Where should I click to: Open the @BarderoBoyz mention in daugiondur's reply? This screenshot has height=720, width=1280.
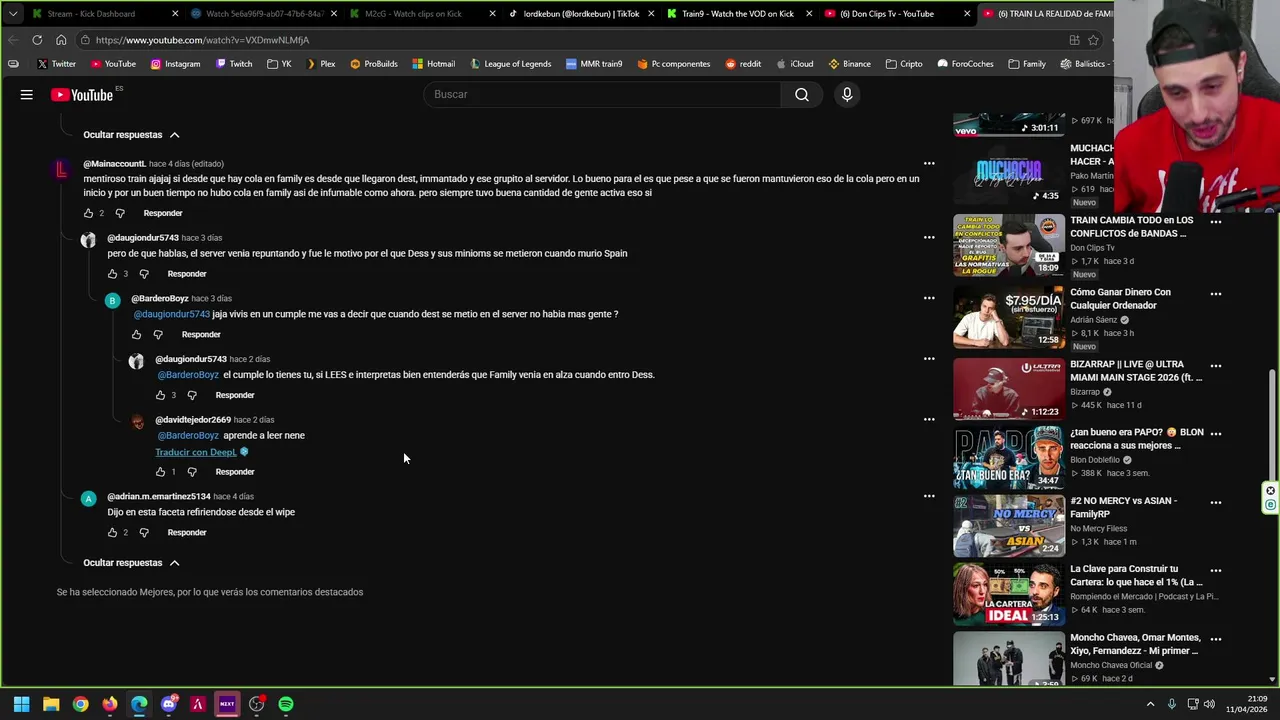[x=188, y=375]
